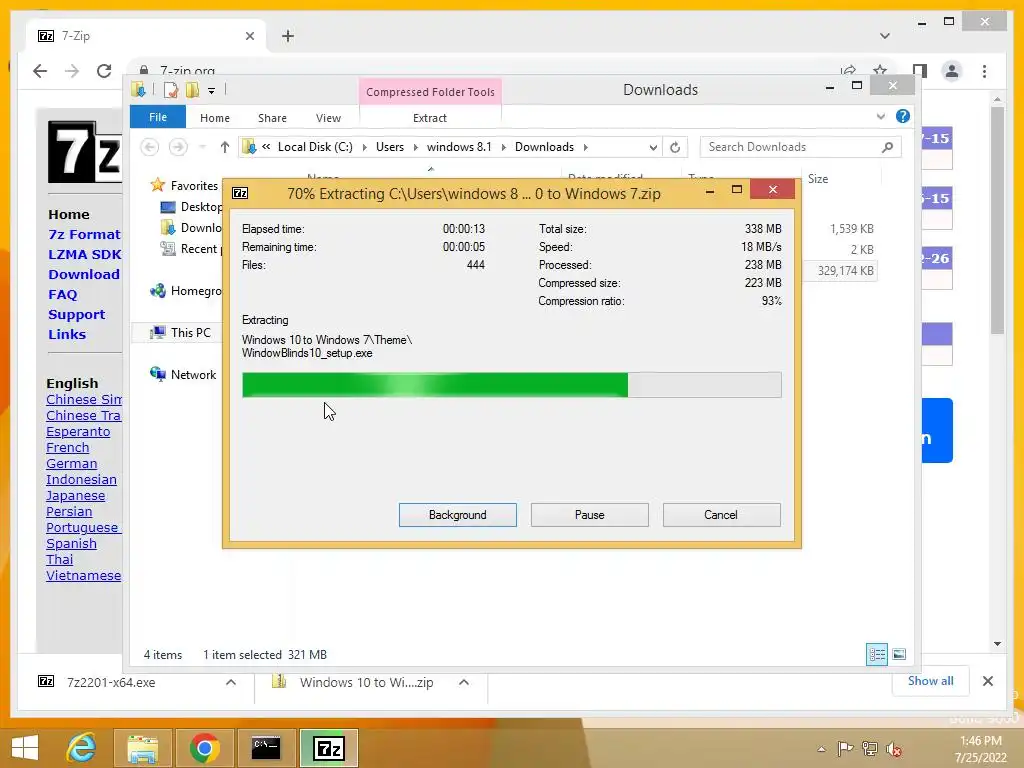Viewport: 1024px width, 768px height.
Task: Click Properties icon in quick access toolbar
Action: pos(170,90)
